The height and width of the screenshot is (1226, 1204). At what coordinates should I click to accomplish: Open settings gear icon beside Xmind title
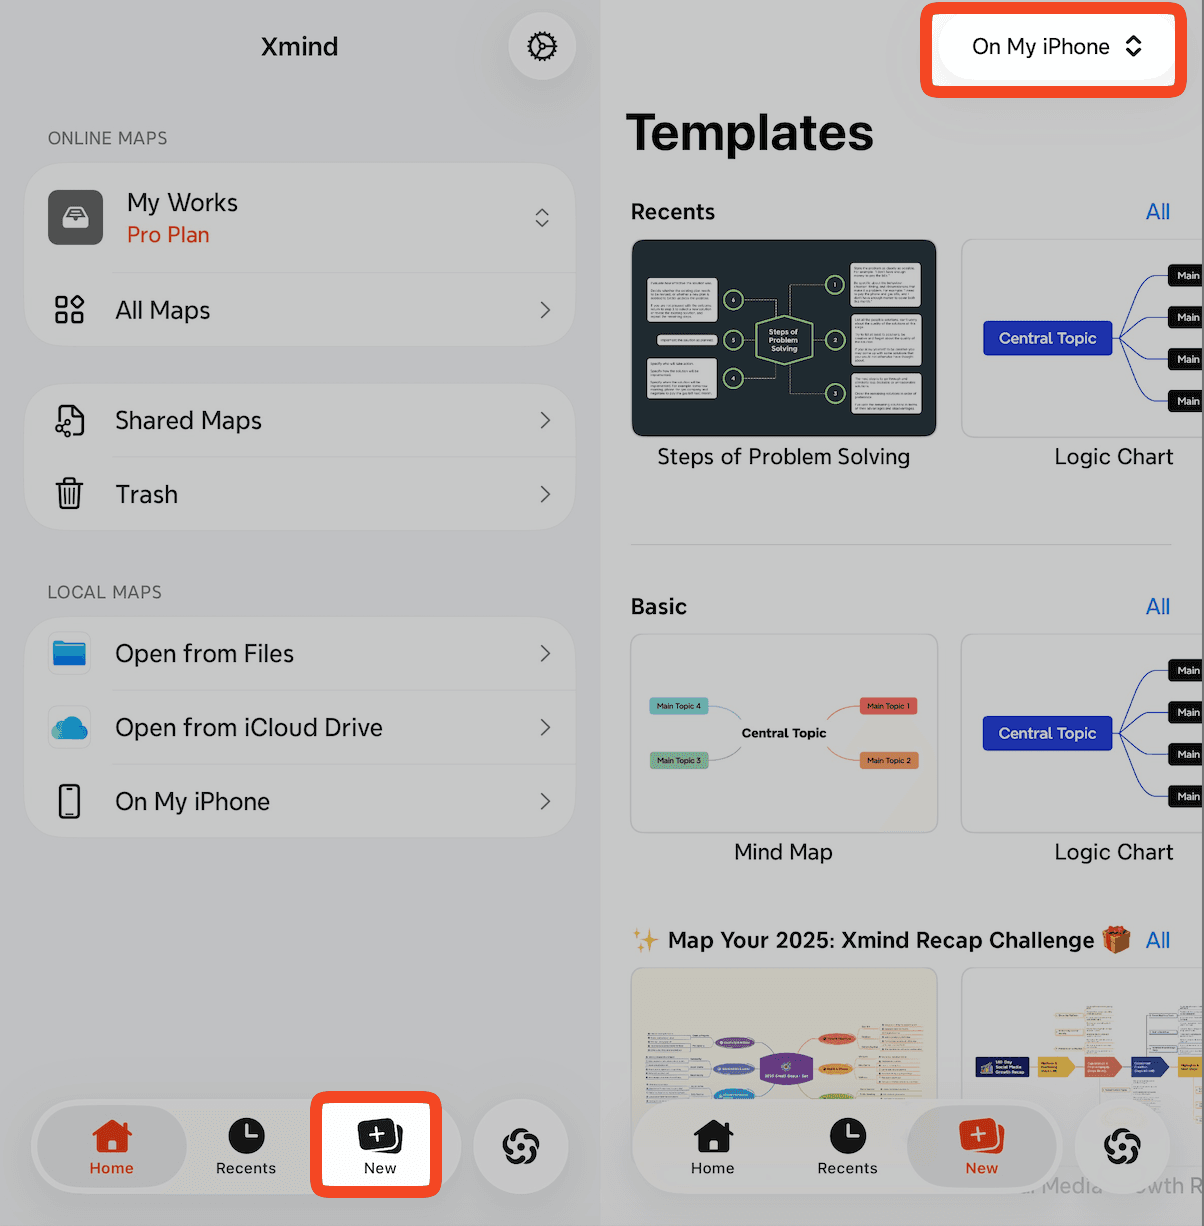[542, 46]
